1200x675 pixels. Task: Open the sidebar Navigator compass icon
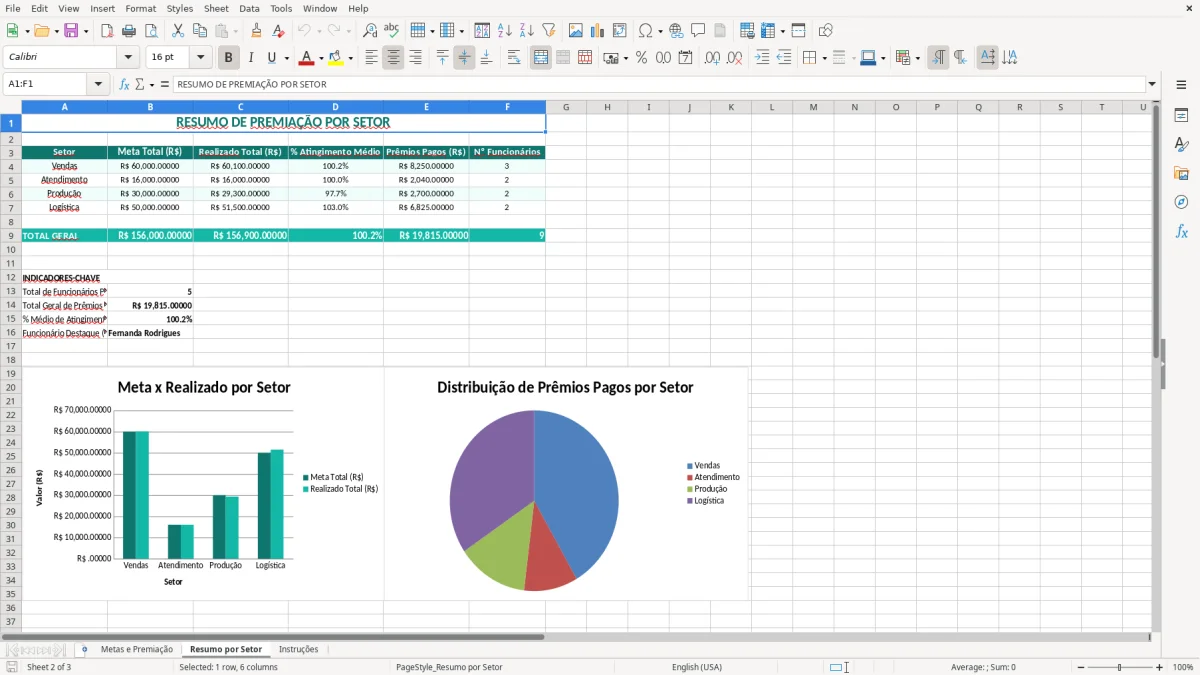[1181, 202]
